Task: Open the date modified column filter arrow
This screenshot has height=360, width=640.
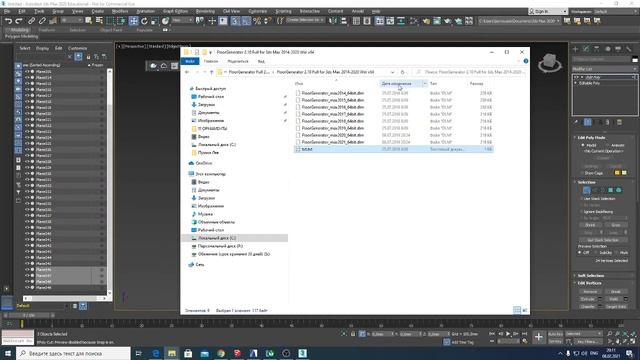Action: click(x=424, y=84)
